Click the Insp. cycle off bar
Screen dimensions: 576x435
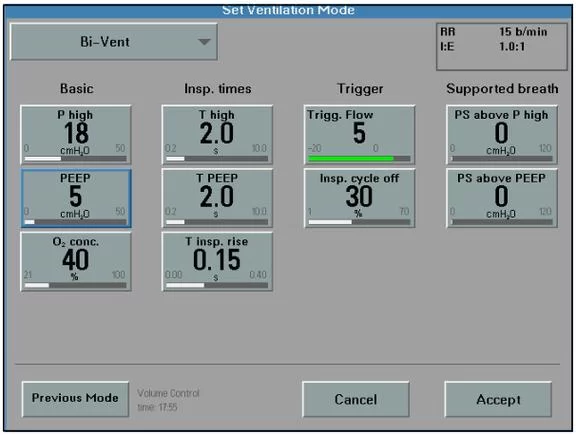(359, 222)
